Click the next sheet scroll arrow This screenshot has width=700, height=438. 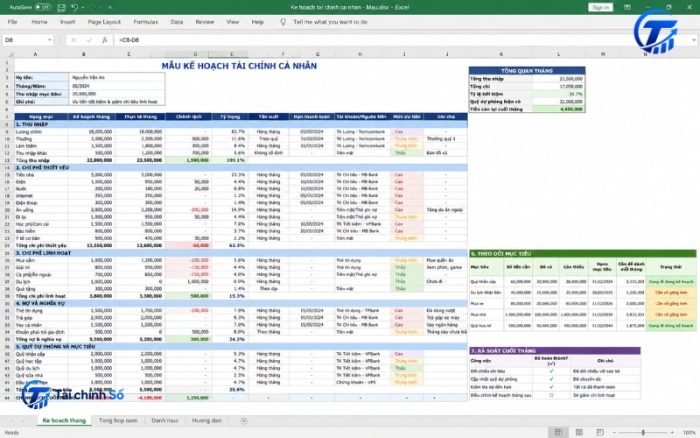coord(23,421)
